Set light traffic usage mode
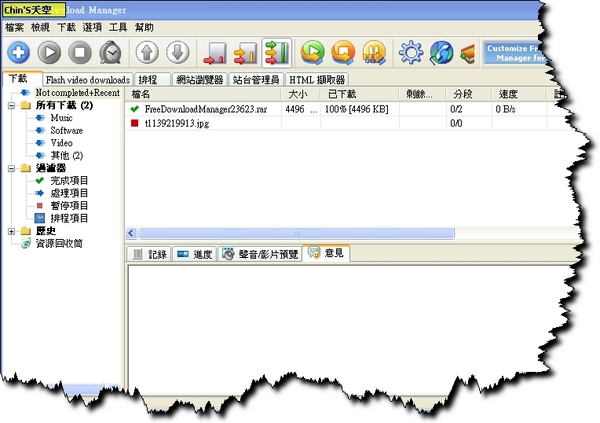Image resolution: width=600 pixels, height=423 pixels. pos(215,53)
